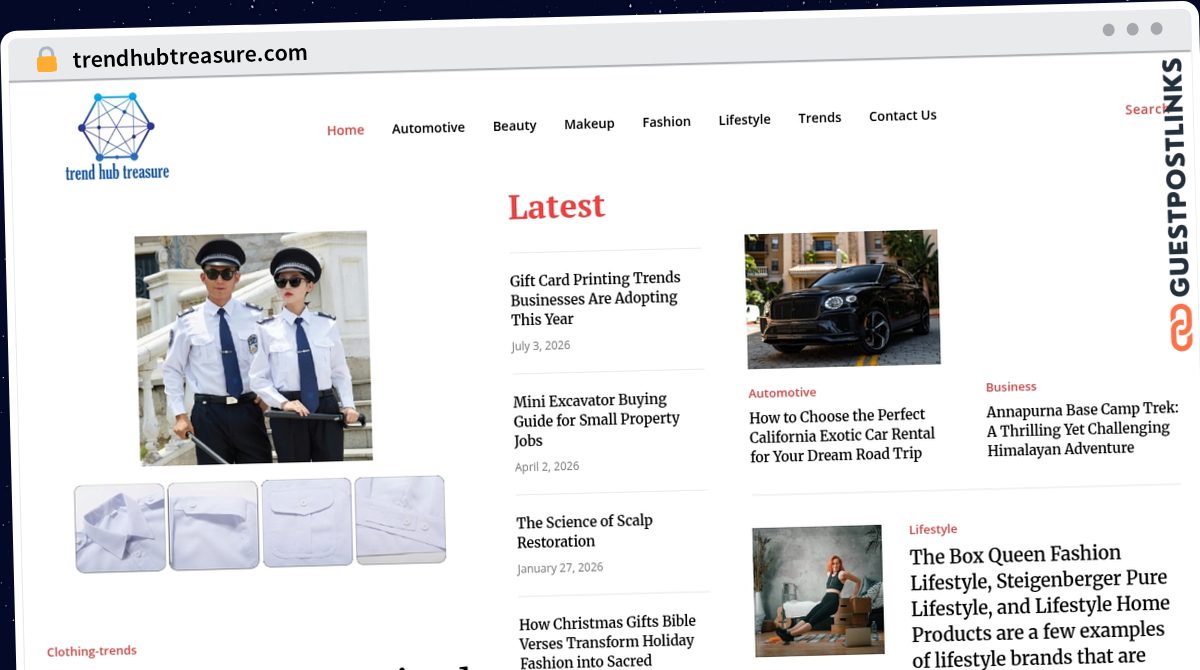The height and width of the screenshot is (670, 1200).
Task: Click the Search link
Action: click(1145, 110)
